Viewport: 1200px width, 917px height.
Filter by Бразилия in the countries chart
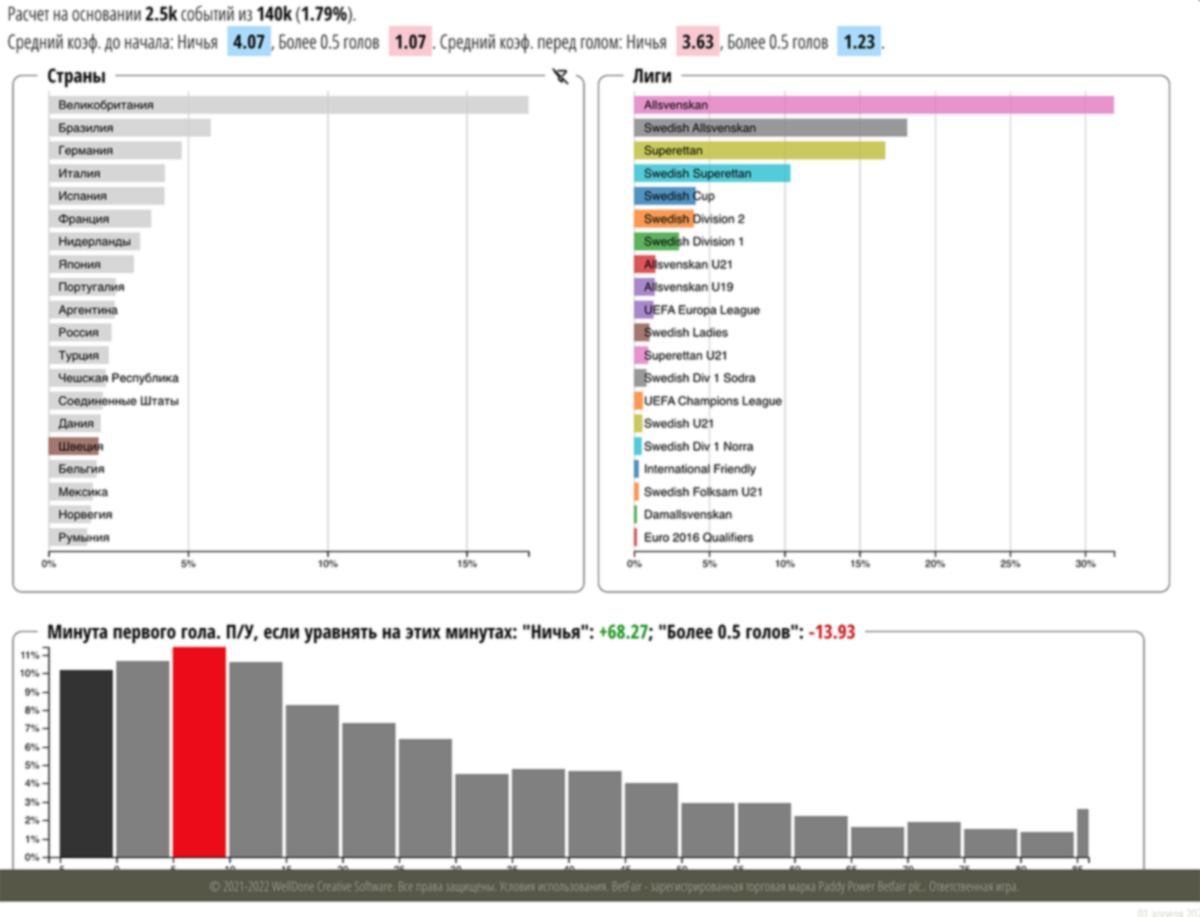pos(129,128)
